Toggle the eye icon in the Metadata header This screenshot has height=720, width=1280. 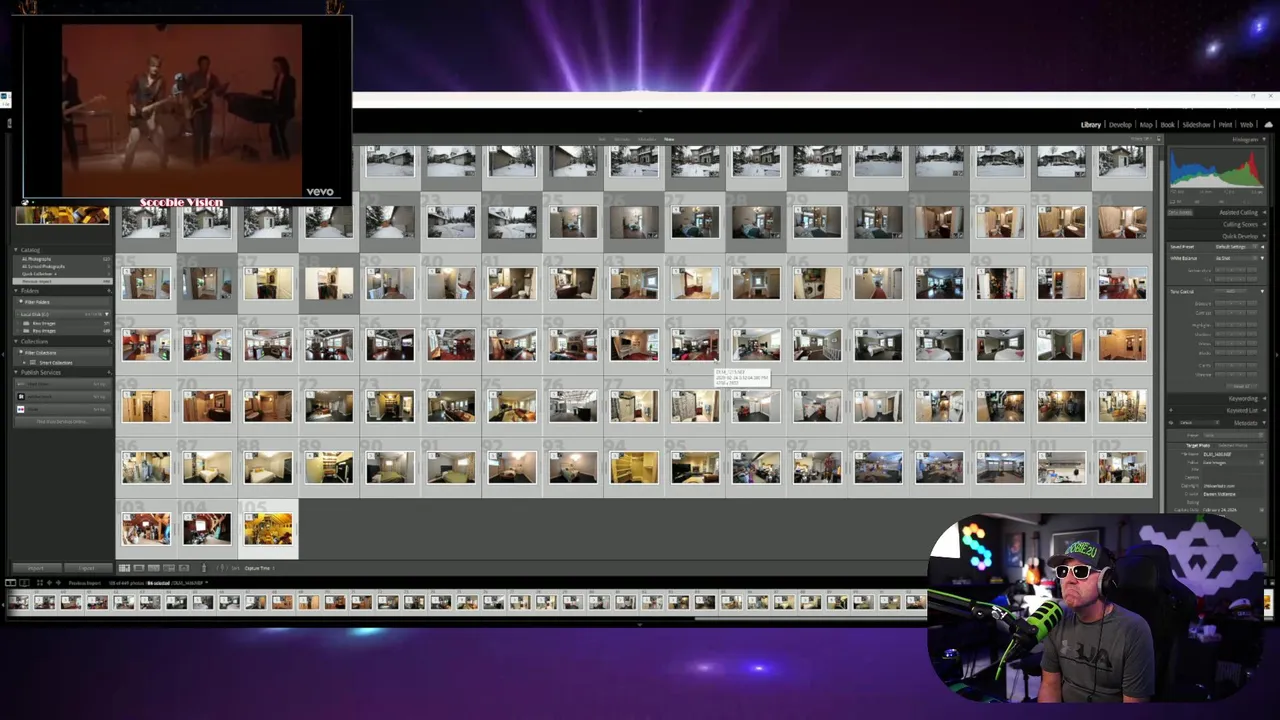[1171, 423]
